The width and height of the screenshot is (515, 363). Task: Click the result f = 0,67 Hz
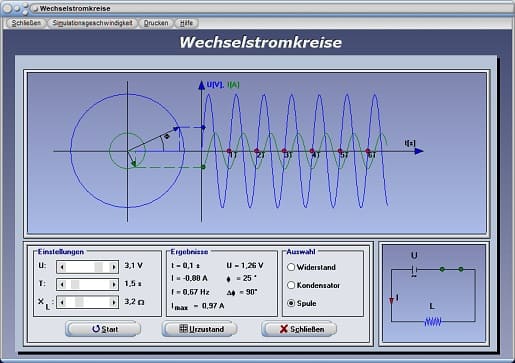coord(190,292)
